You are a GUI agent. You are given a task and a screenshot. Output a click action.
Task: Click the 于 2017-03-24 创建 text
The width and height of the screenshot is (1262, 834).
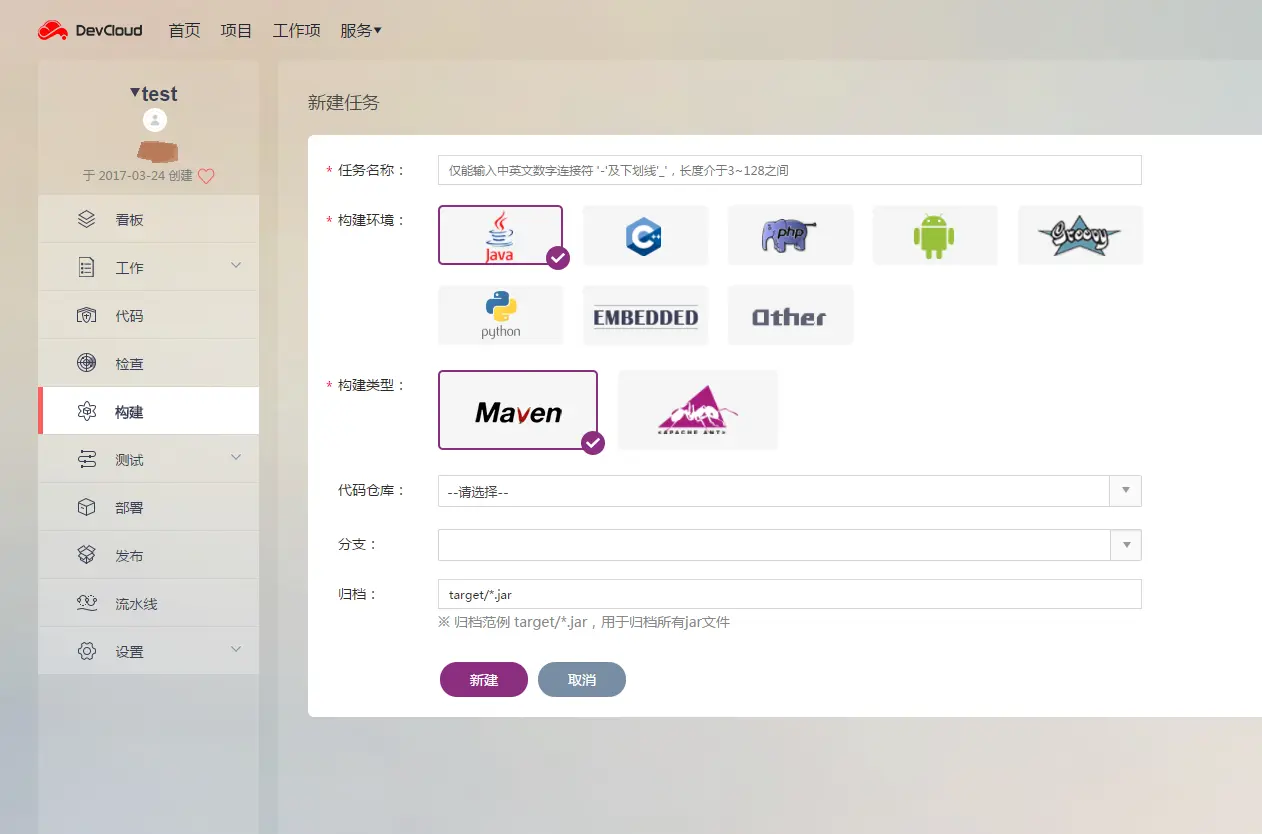(138, 176)
